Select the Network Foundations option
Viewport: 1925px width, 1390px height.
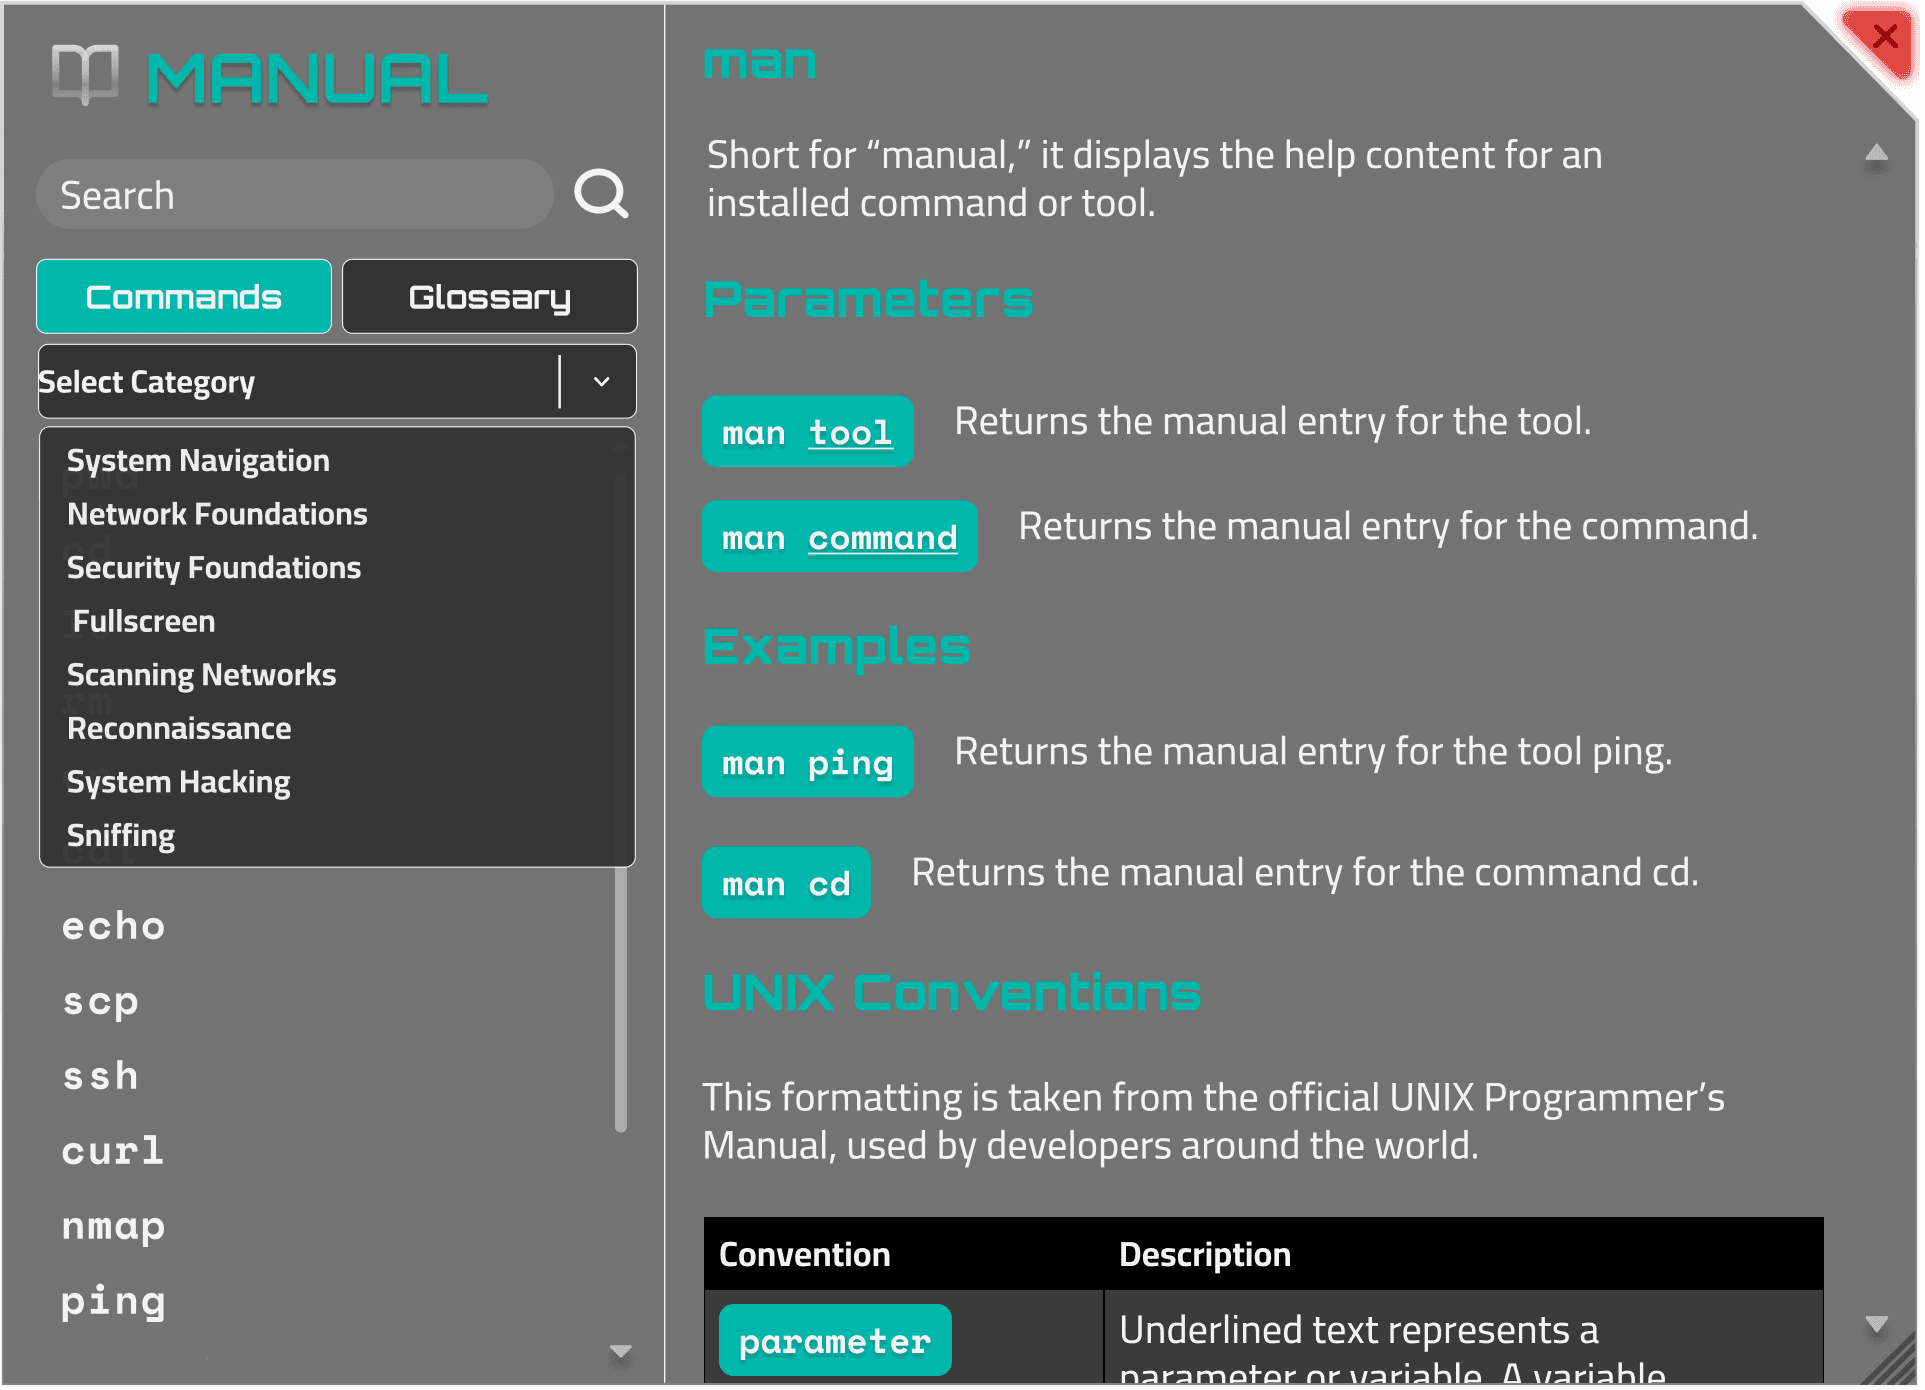click(217, 514)
